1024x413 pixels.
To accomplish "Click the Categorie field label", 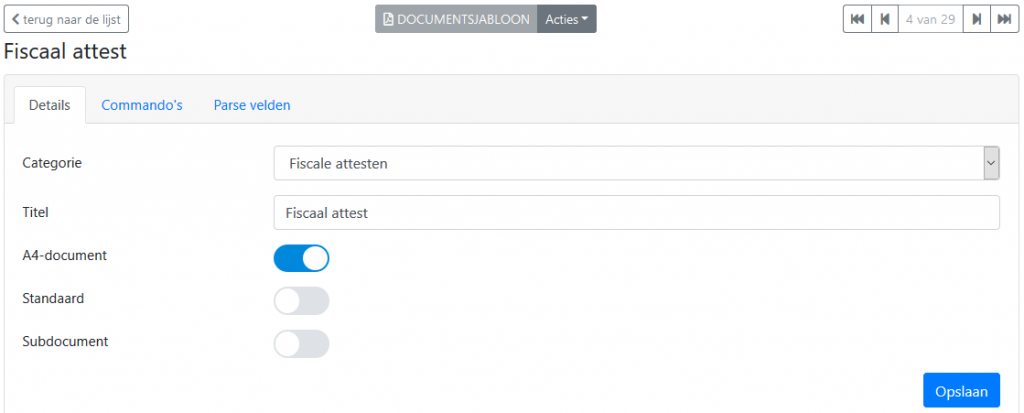I will 52,163.
